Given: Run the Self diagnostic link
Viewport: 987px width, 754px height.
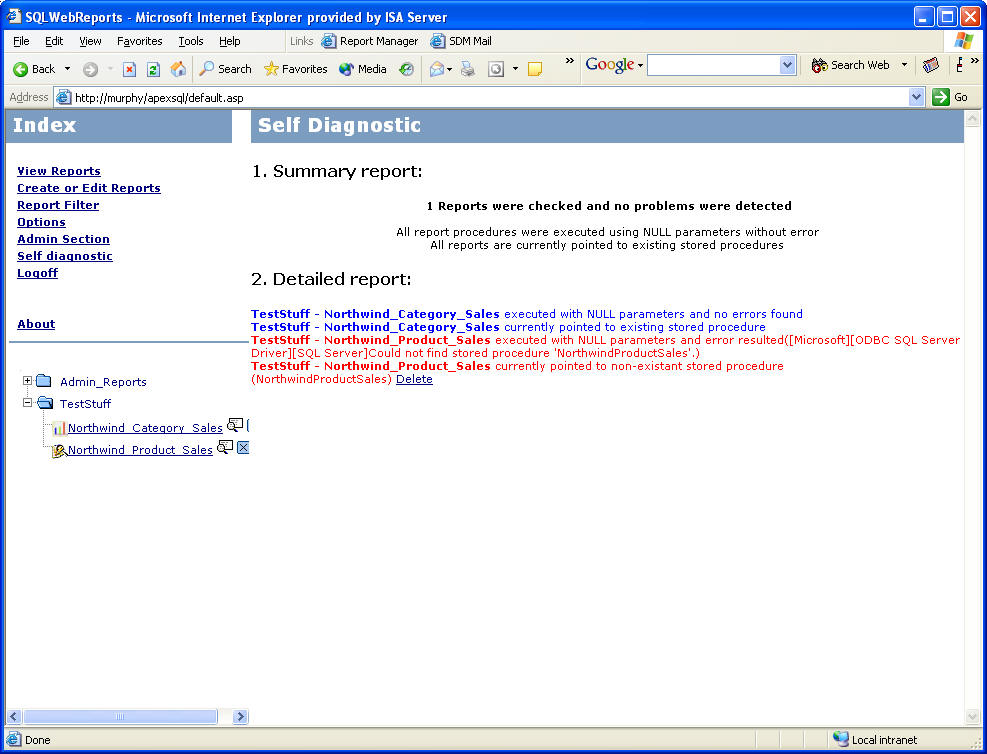Looking at the screenshot, I should (65, 256).
